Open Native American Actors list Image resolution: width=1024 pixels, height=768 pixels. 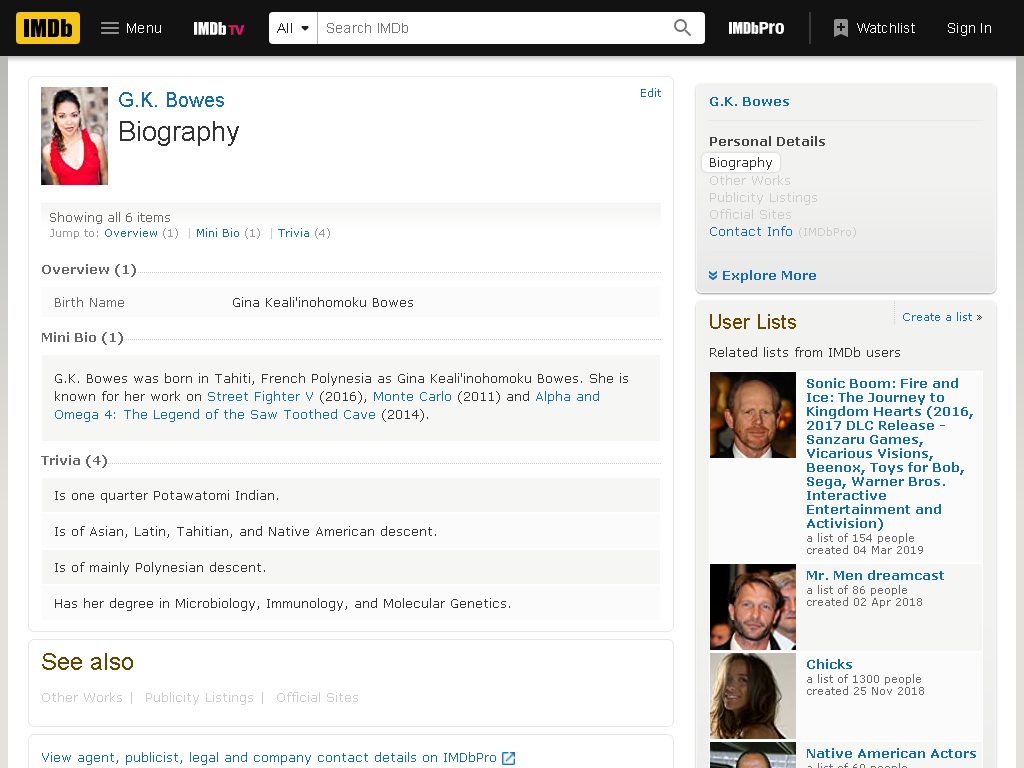(891, 753)
